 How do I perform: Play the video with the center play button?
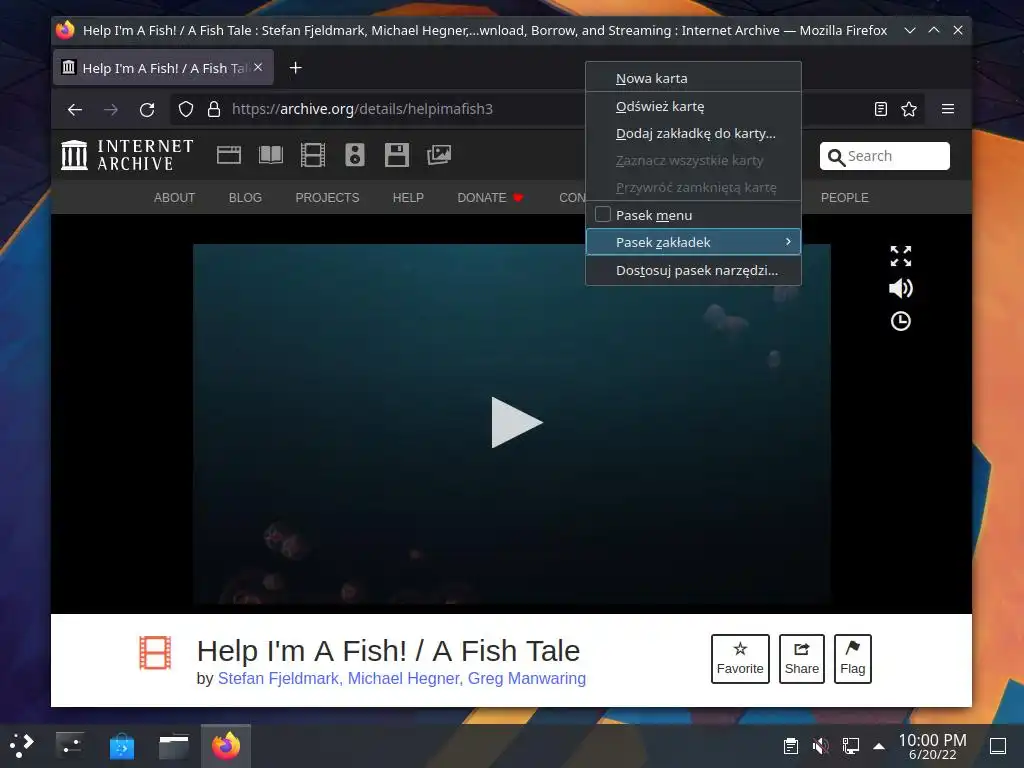click(x=516, y=422)
